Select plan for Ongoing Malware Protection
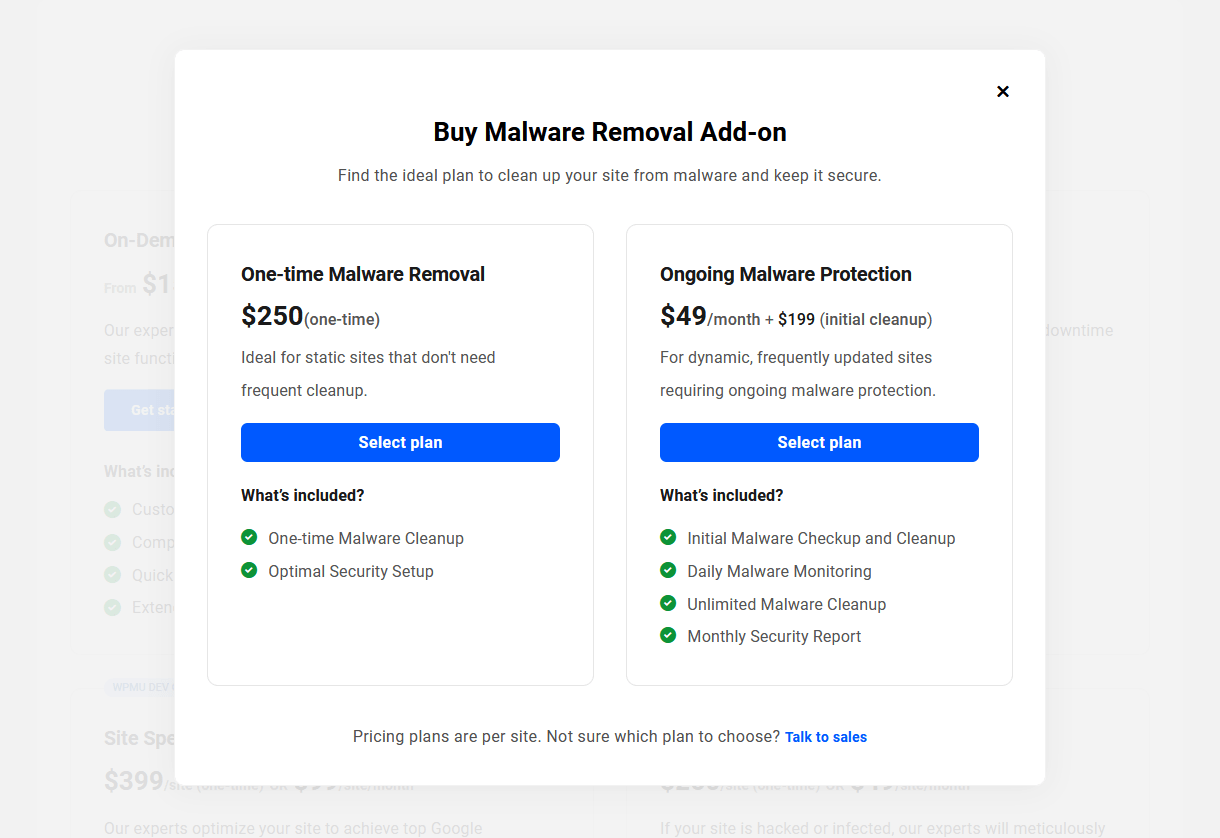The height and width of the screenshot is (838, 1220). click(819, 442)
